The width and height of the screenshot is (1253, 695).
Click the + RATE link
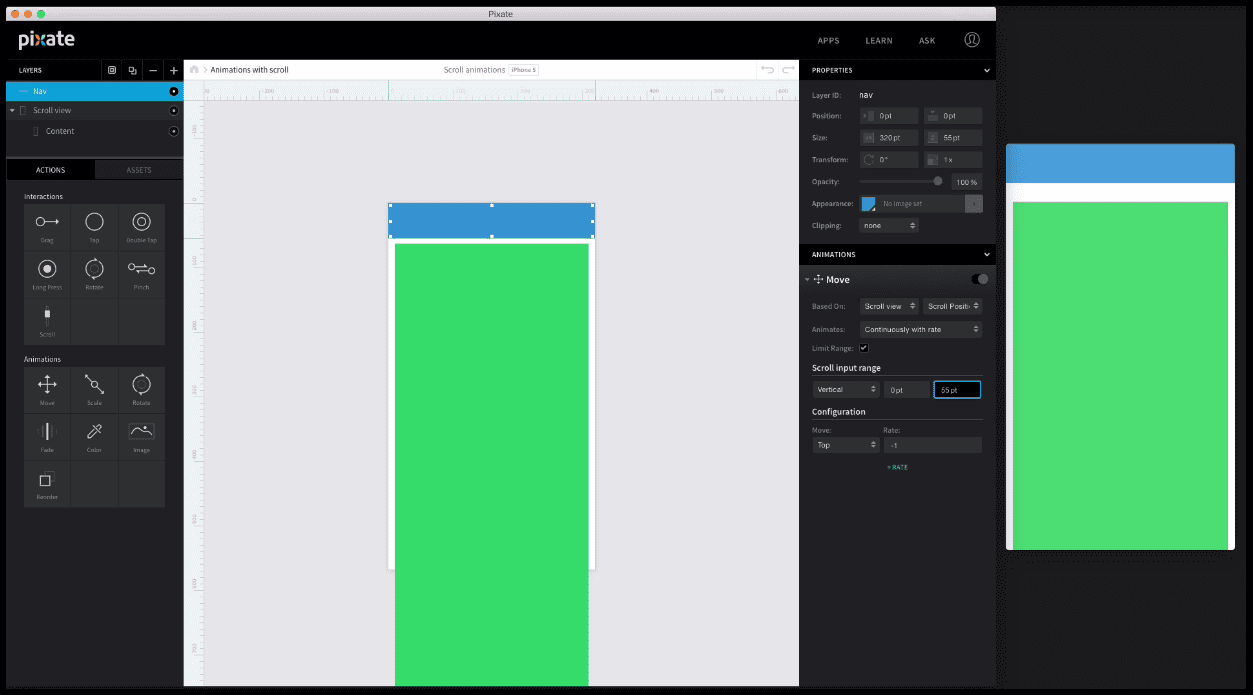897,467
